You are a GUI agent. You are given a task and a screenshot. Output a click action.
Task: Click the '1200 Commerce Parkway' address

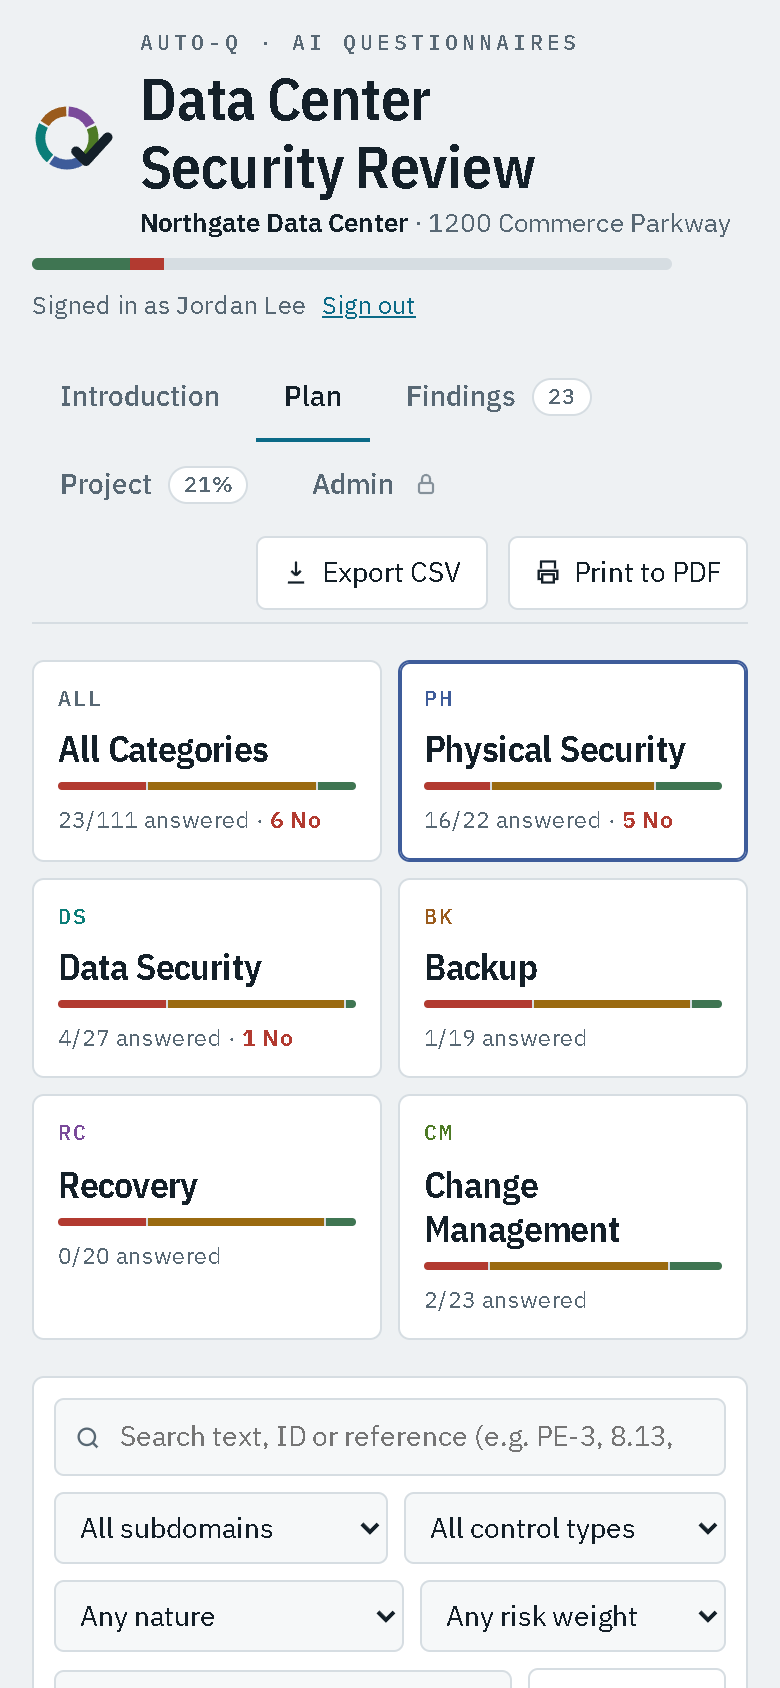[579, 223]
